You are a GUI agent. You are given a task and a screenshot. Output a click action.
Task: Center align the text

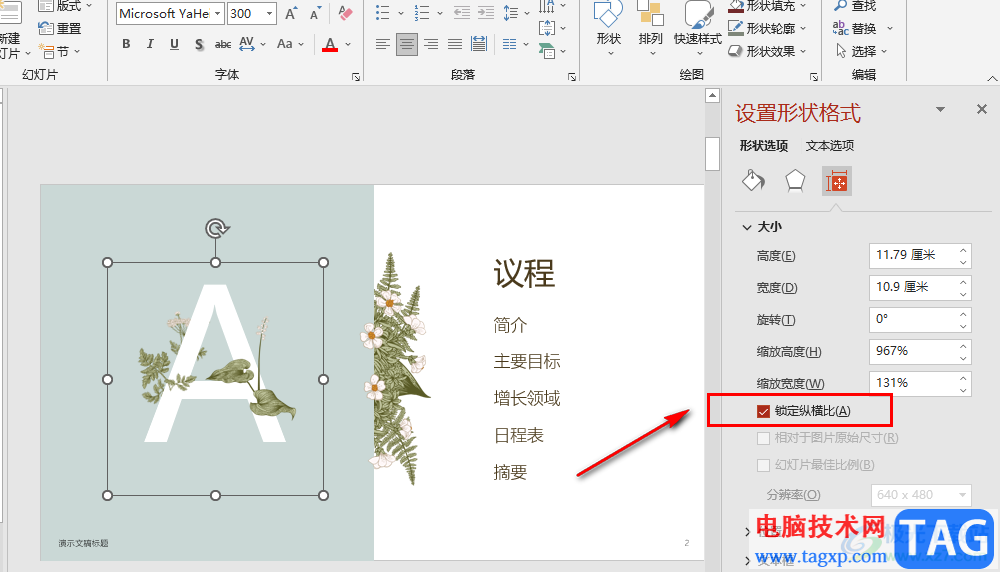click(x=406, y=44)
